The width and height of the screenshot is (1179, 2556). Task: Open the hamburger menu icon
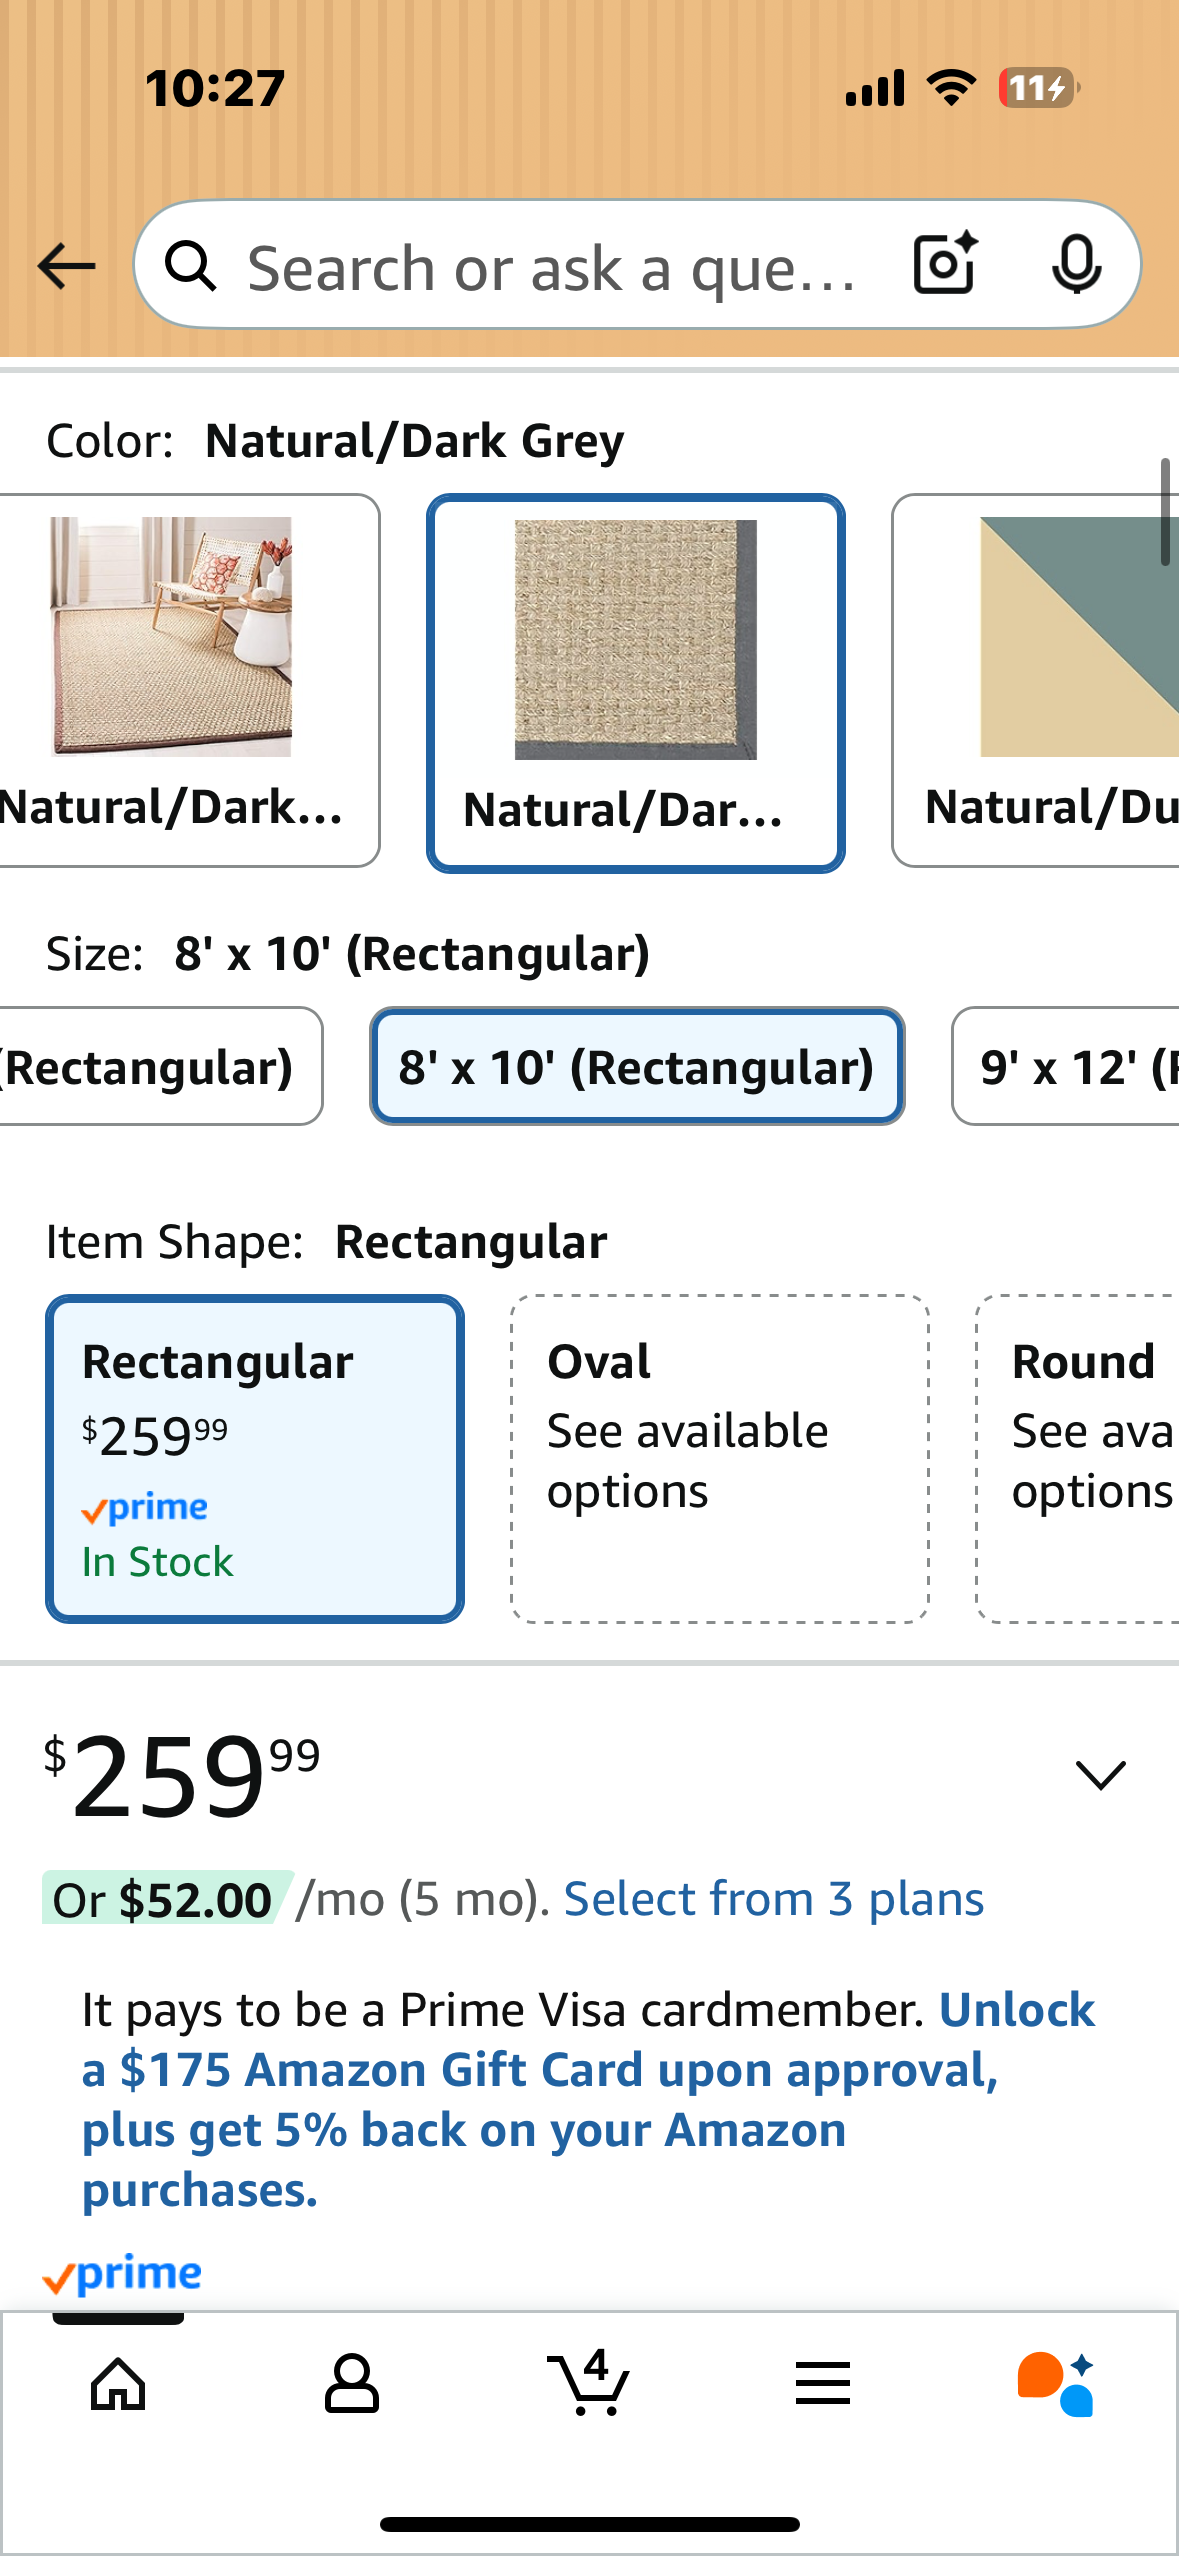[823, 2384]
